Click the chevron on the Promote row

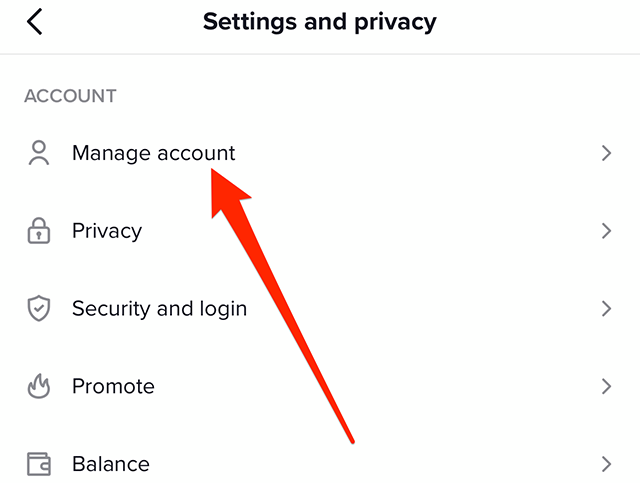(607, 386)
